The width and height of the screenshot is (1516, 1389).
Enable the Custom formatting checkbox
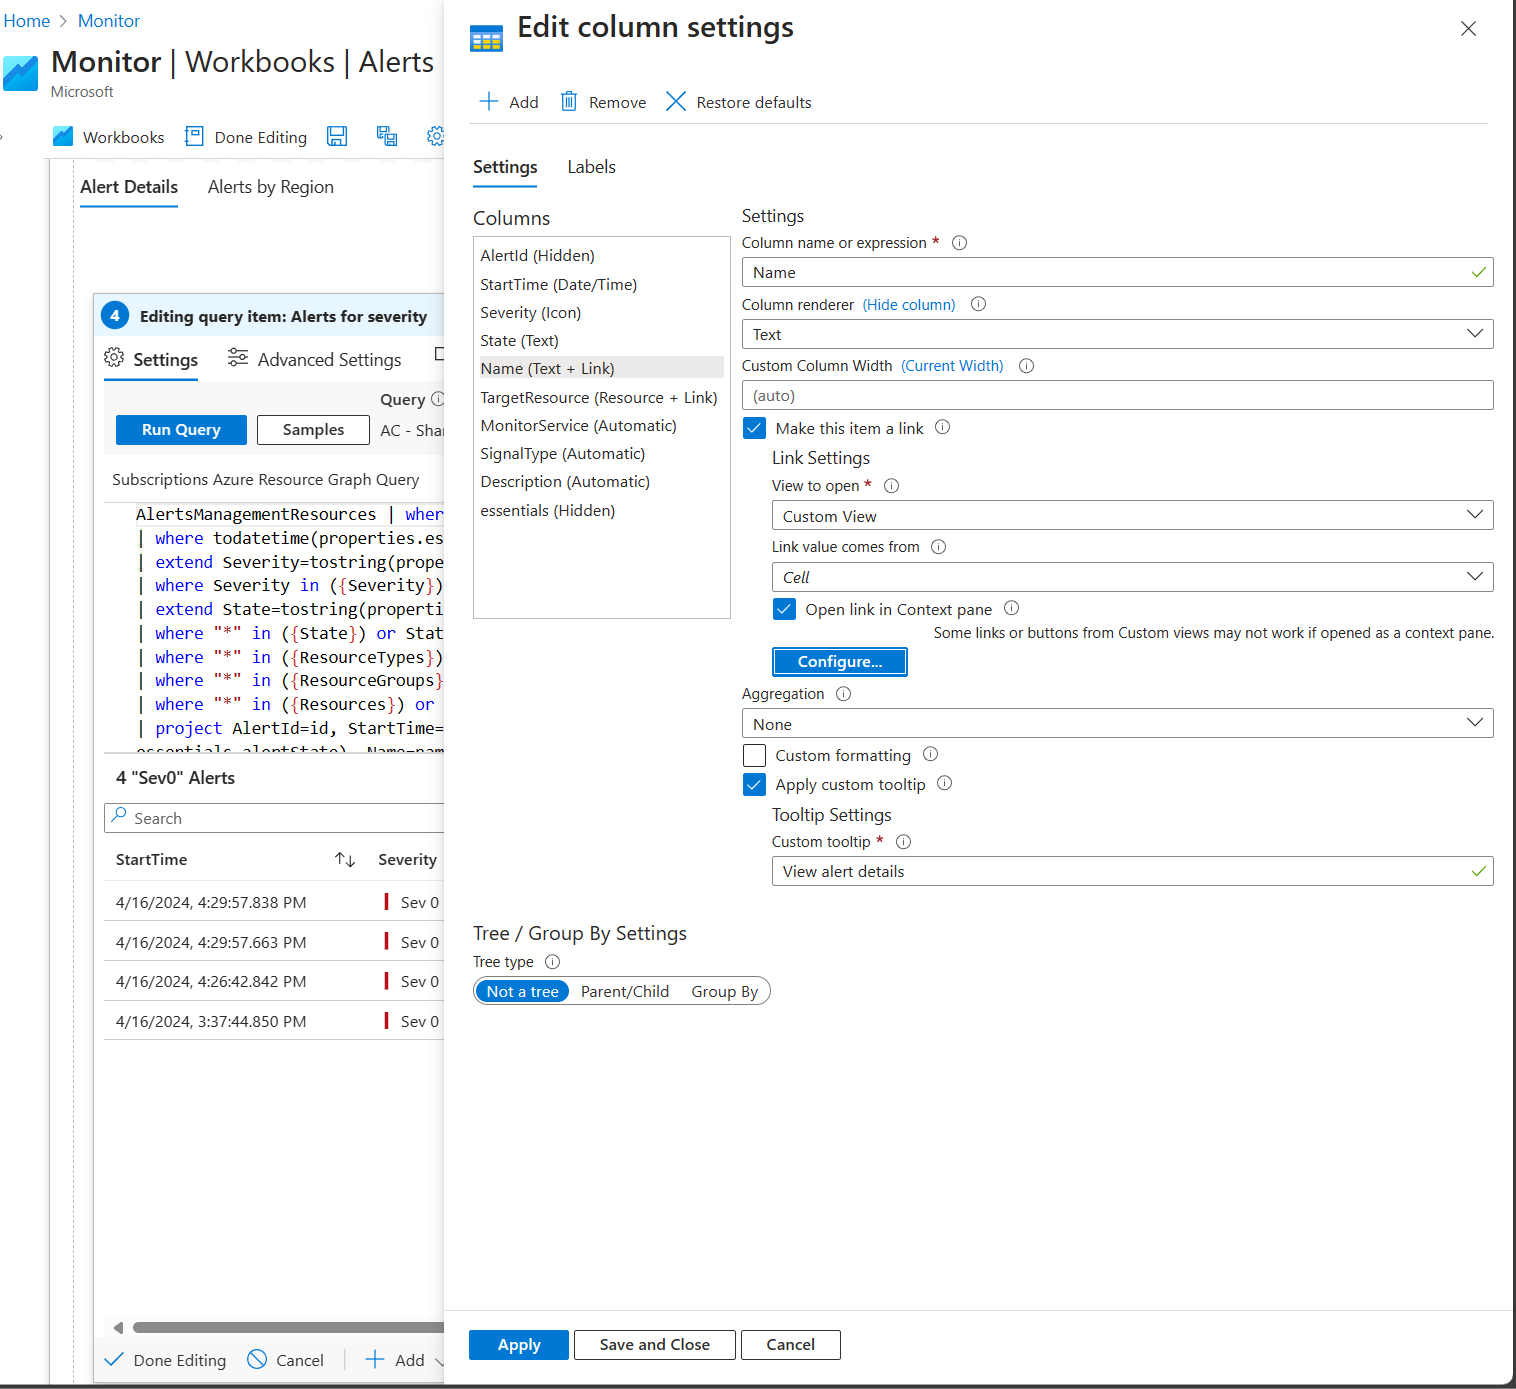point(755,755)
